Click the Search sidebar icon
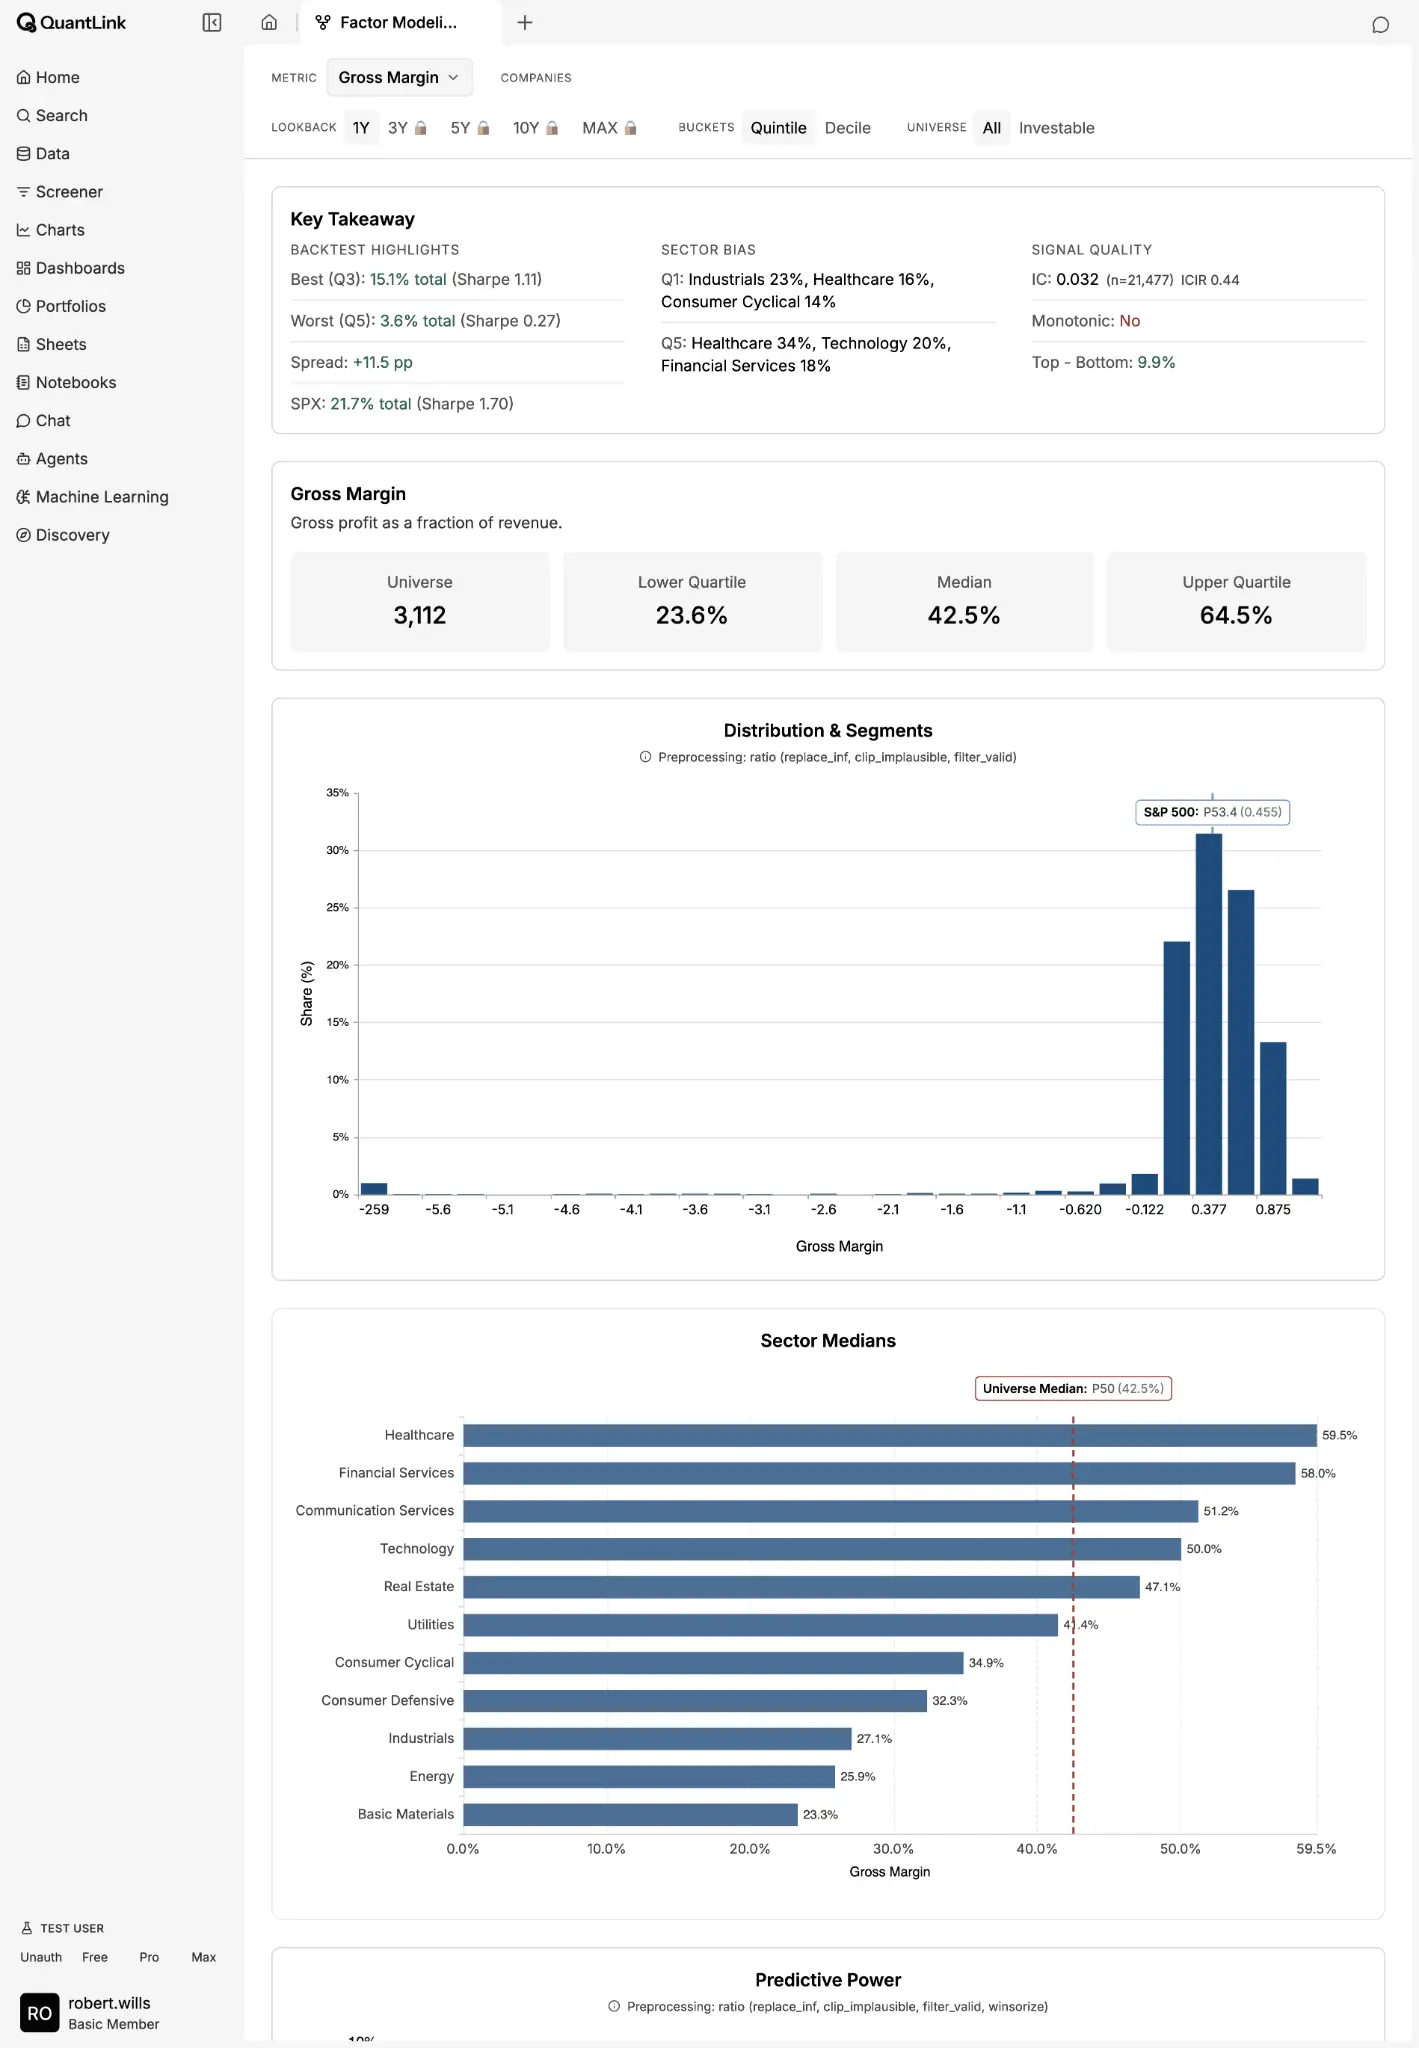 (24, 115)
